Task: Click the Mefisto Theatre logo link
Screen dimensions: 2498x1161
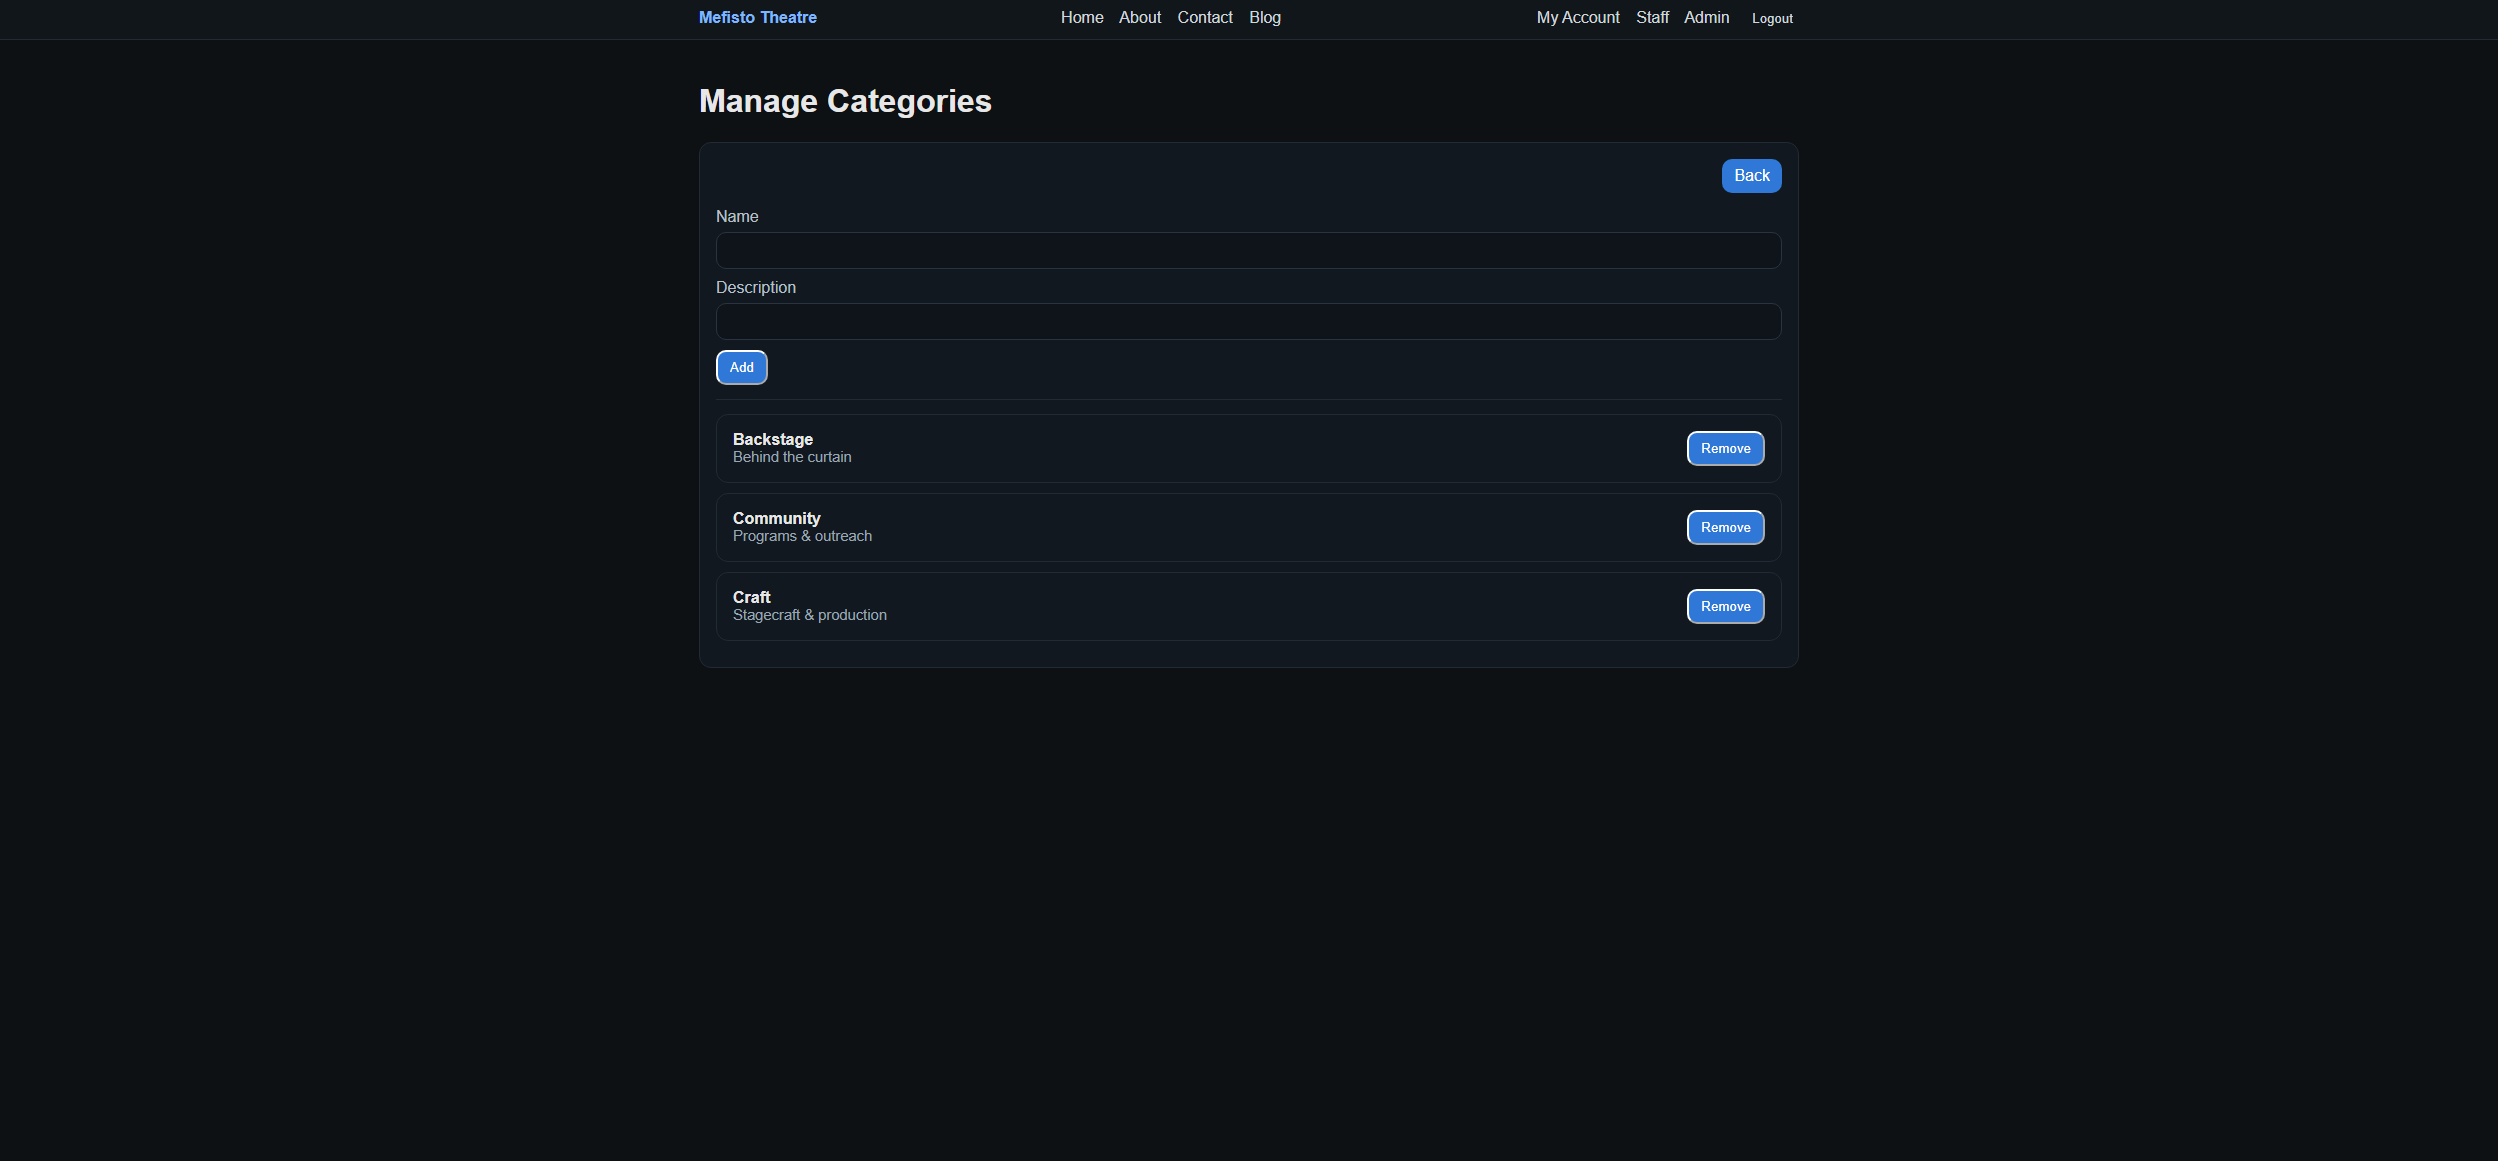Action: coord(757,17)
